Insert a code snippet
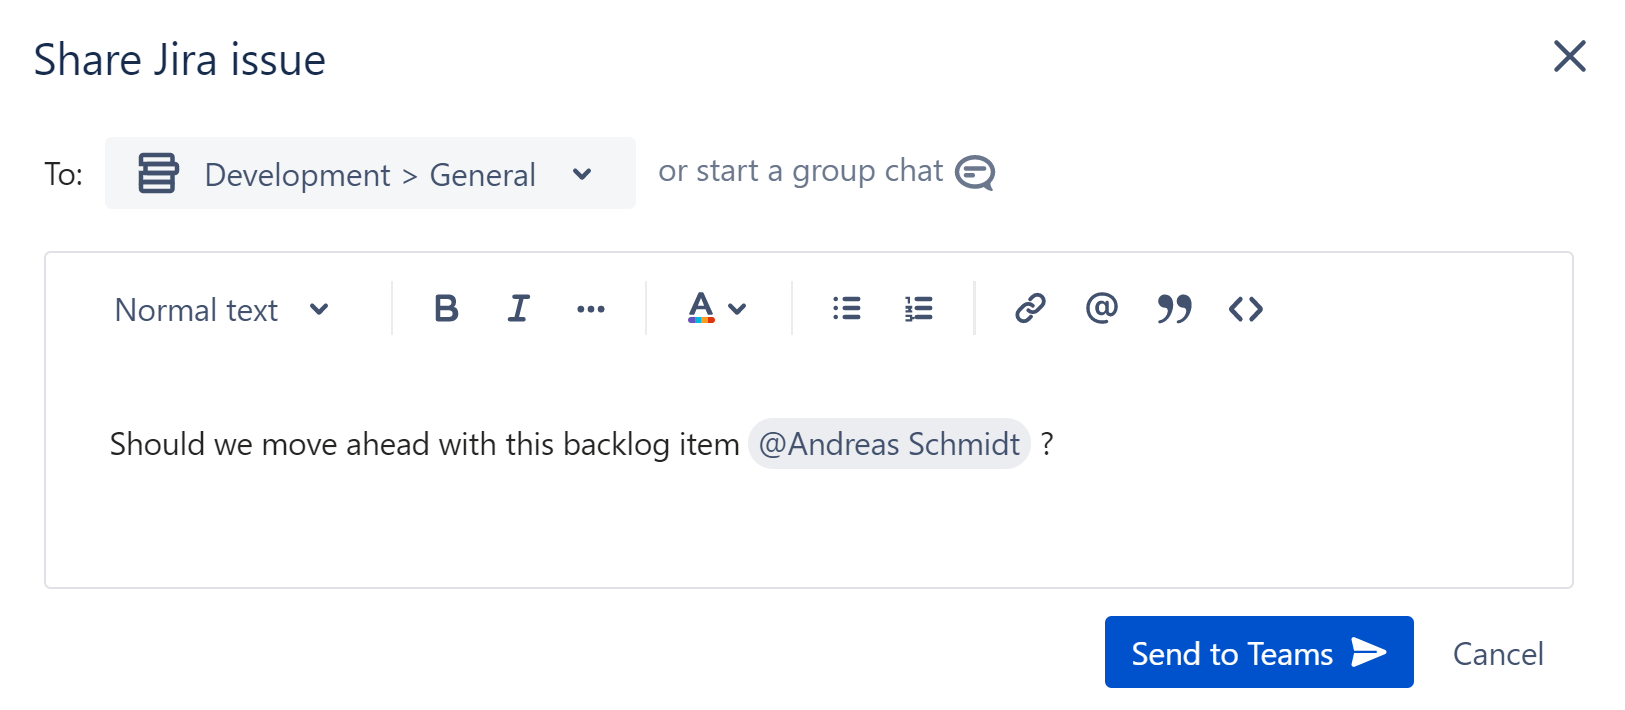1625x710 pixels. point(1246,309)
